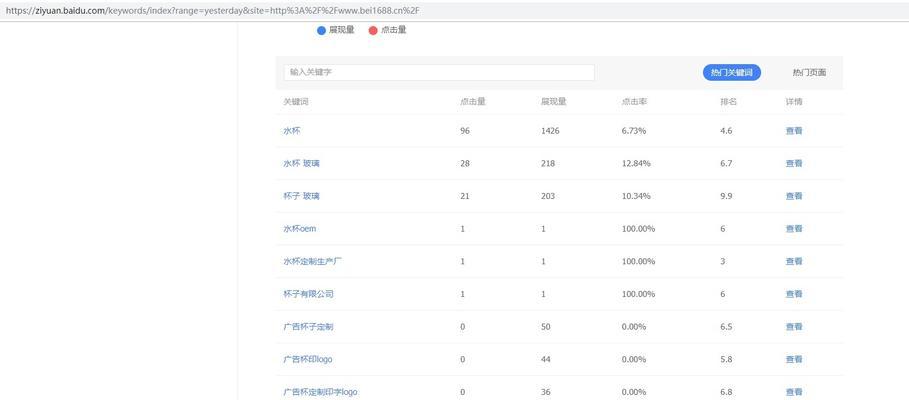Click 查看 in the 水杯定制生产厂 row
The width and height of the screenshot is (909, 400).
click(x=794, y=261)
